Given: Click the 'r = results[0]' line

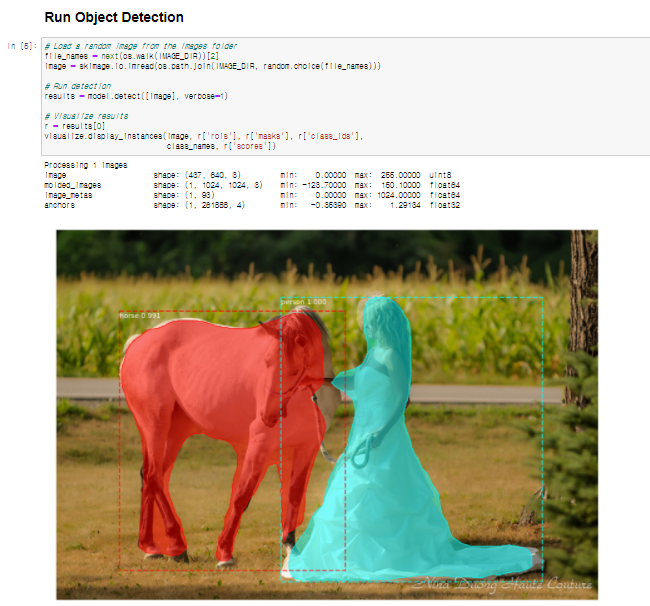Looking at the screenshot, I should coord(75,126).
